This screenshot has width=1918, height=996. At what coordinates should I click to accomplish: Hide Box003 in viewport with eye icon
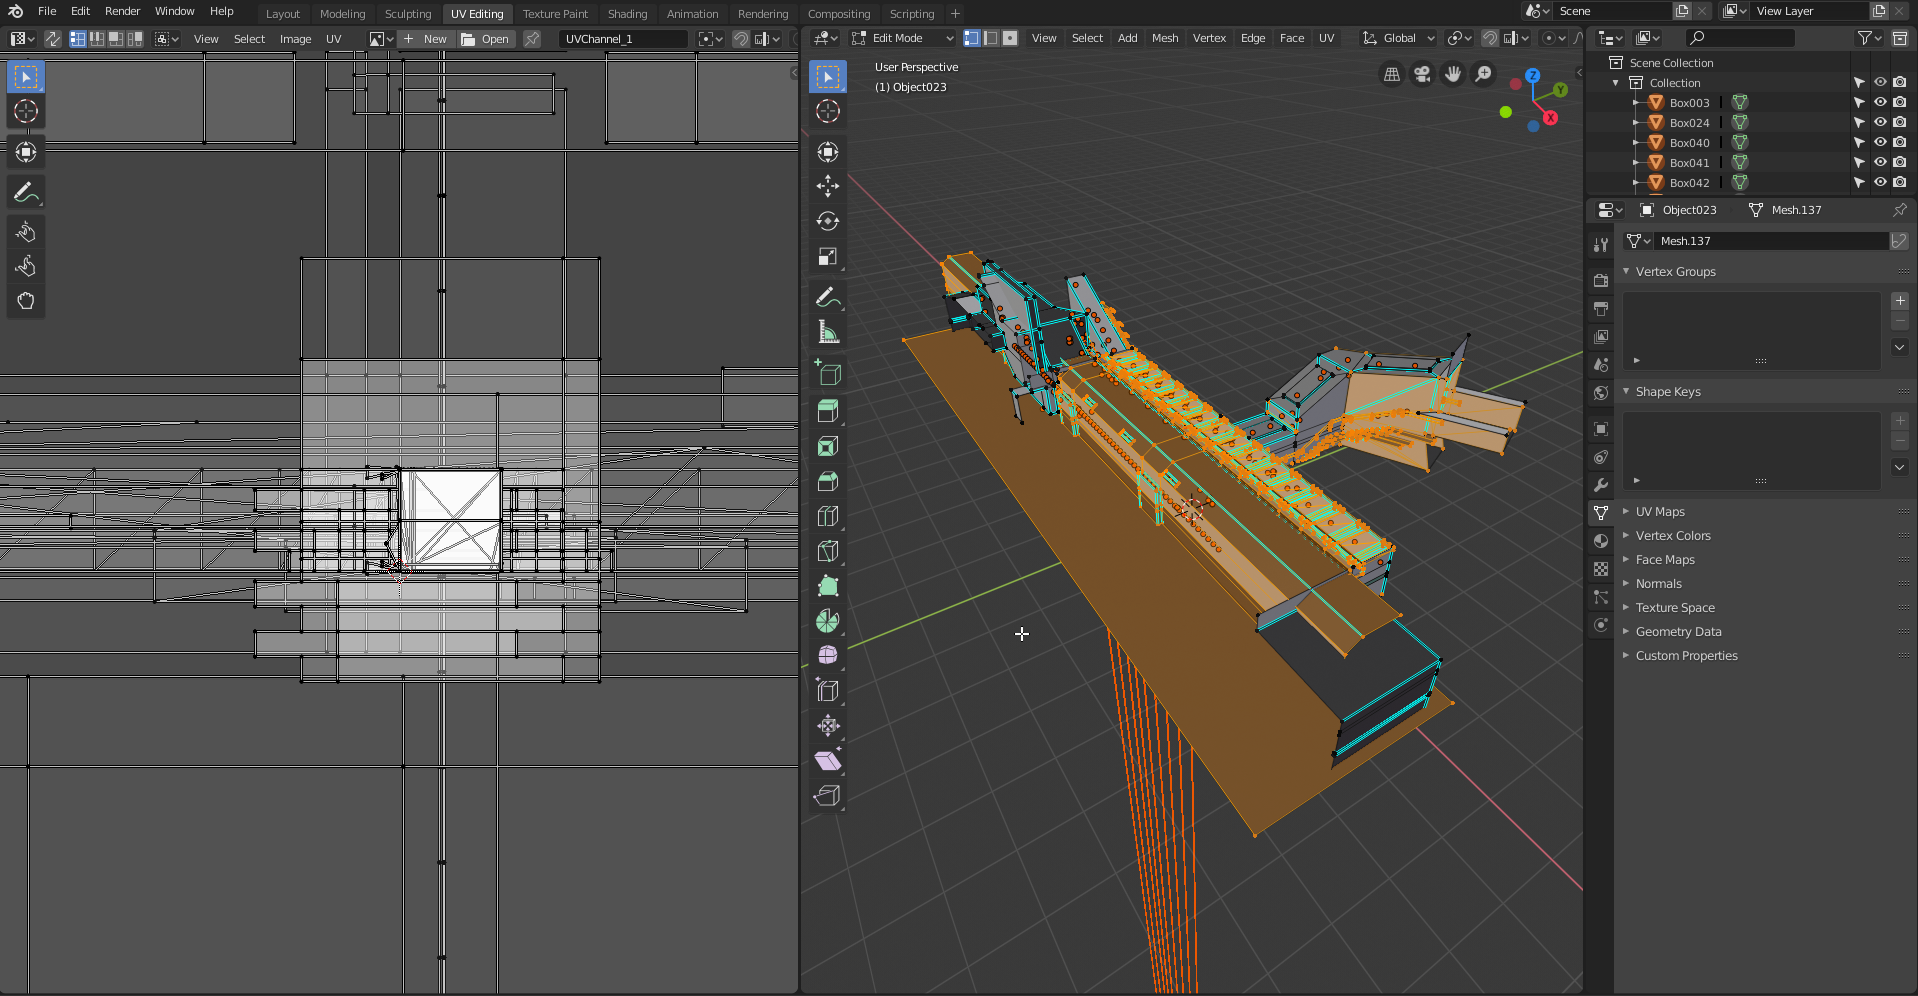1880,102
